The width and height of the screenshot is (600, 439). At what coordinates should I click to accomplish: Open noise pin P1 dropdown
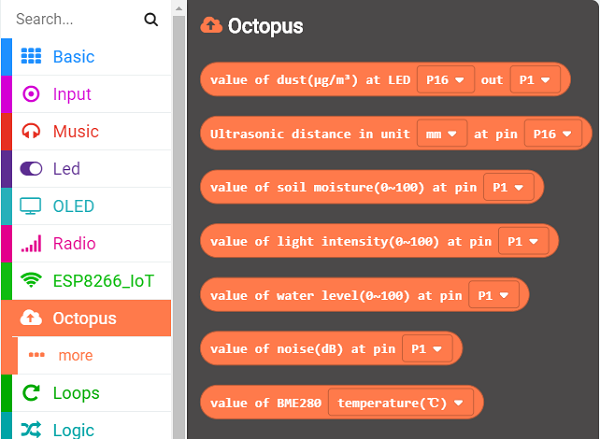(427, 349)
